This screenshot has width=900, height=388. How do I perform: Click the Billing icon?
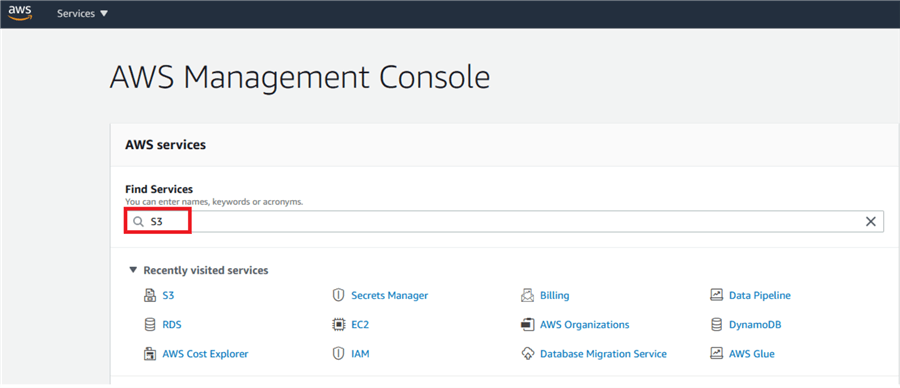click(x=527, y=296)
